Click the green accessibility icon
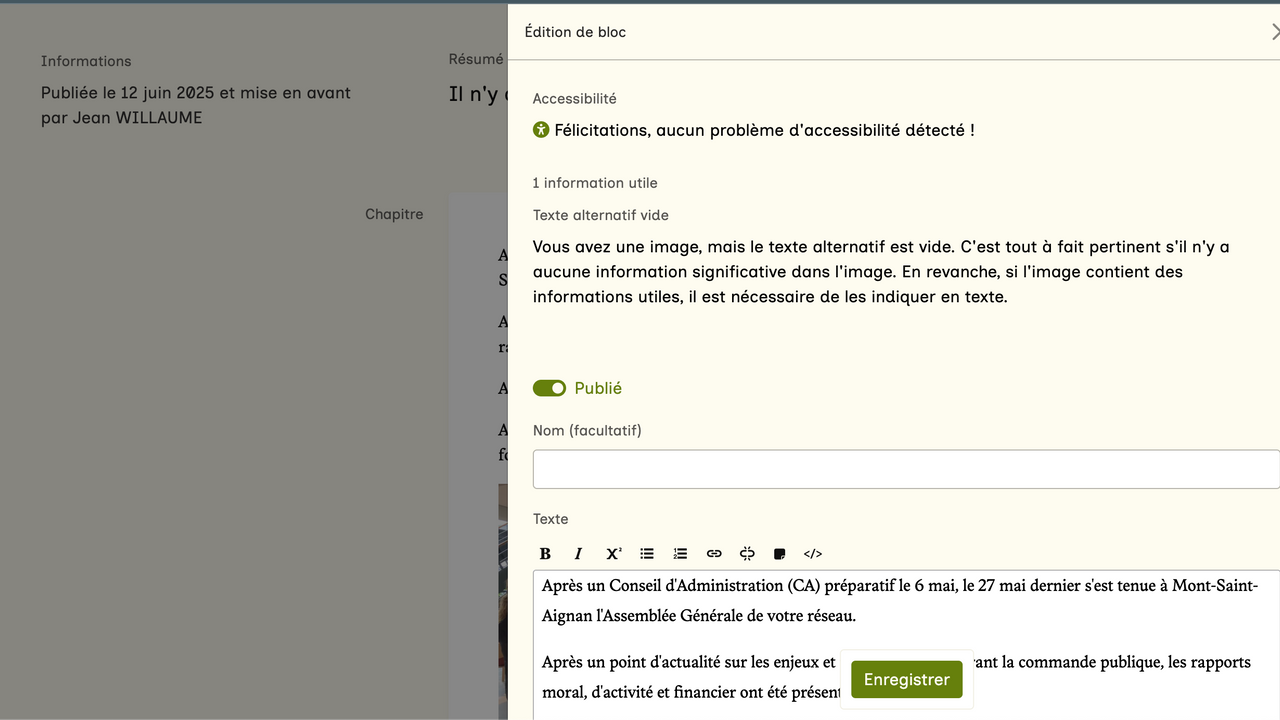This screenshot has width=1280, height=720. point(541,130)
